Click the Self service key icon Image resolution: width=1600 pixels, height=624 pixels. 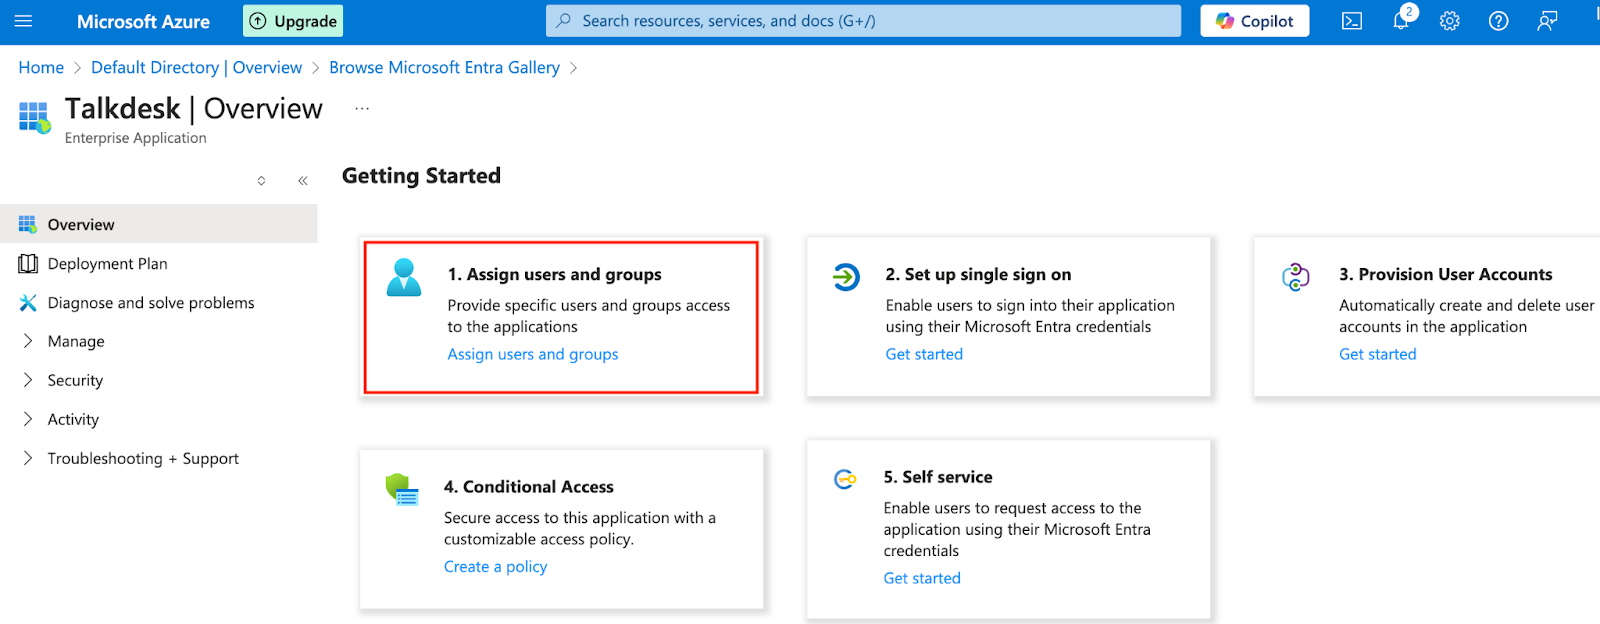[x=845, y=479]
